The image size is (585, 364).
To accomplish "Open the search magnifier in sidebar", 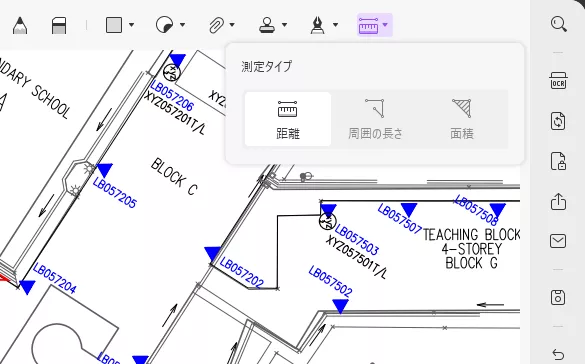I will pyautogui.click(x=559, y=24).
